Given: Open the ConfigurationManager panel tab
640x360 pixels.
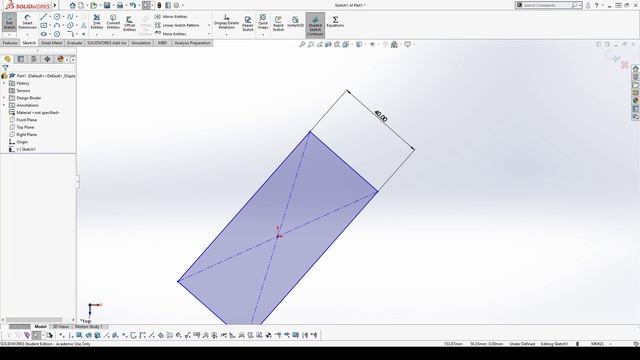Looking at the screenshot, I should tap(34, 59).
